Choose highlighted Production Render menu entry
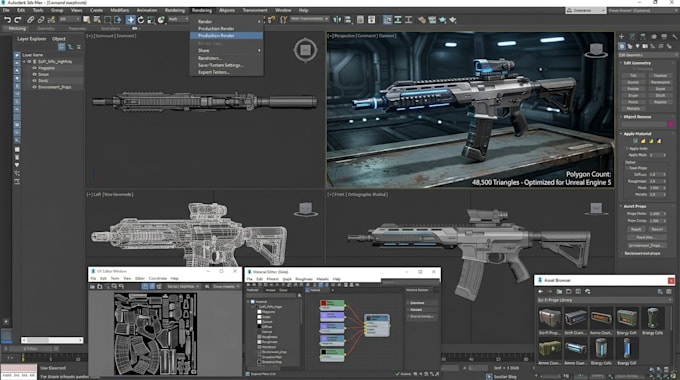 coord(226,36)
